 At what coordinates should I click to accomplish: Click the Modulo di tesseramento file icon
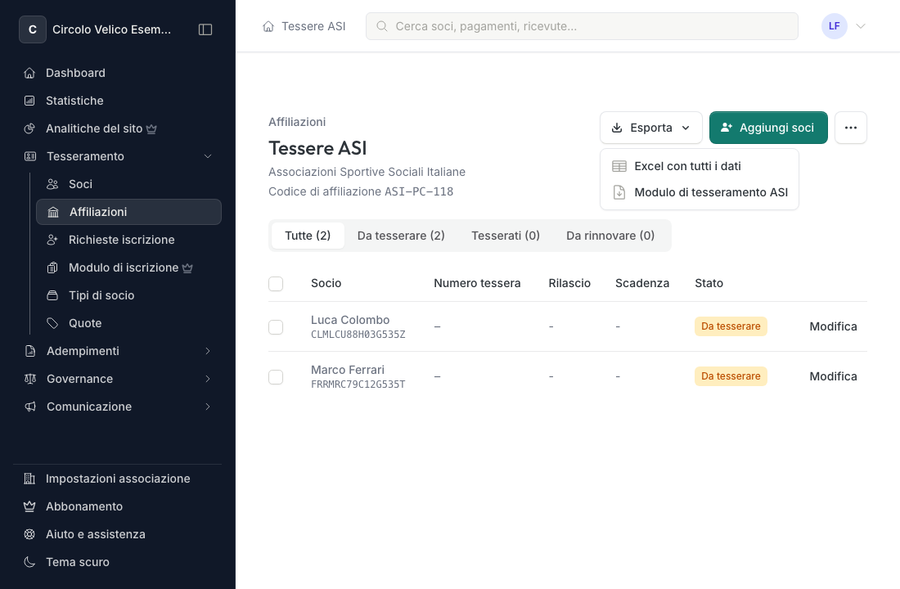619,192
